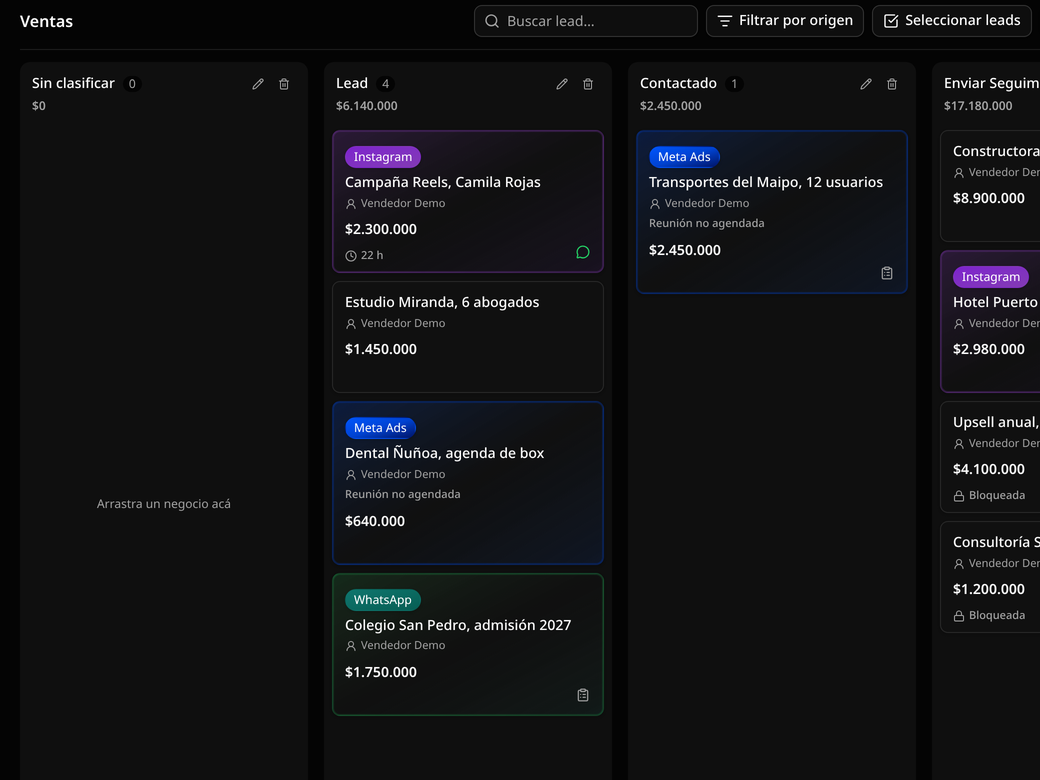Click user icon on Dental Ñuñoa card
Image resolution: width=1040 pixels, height=780 pixels.
[351, 475]
